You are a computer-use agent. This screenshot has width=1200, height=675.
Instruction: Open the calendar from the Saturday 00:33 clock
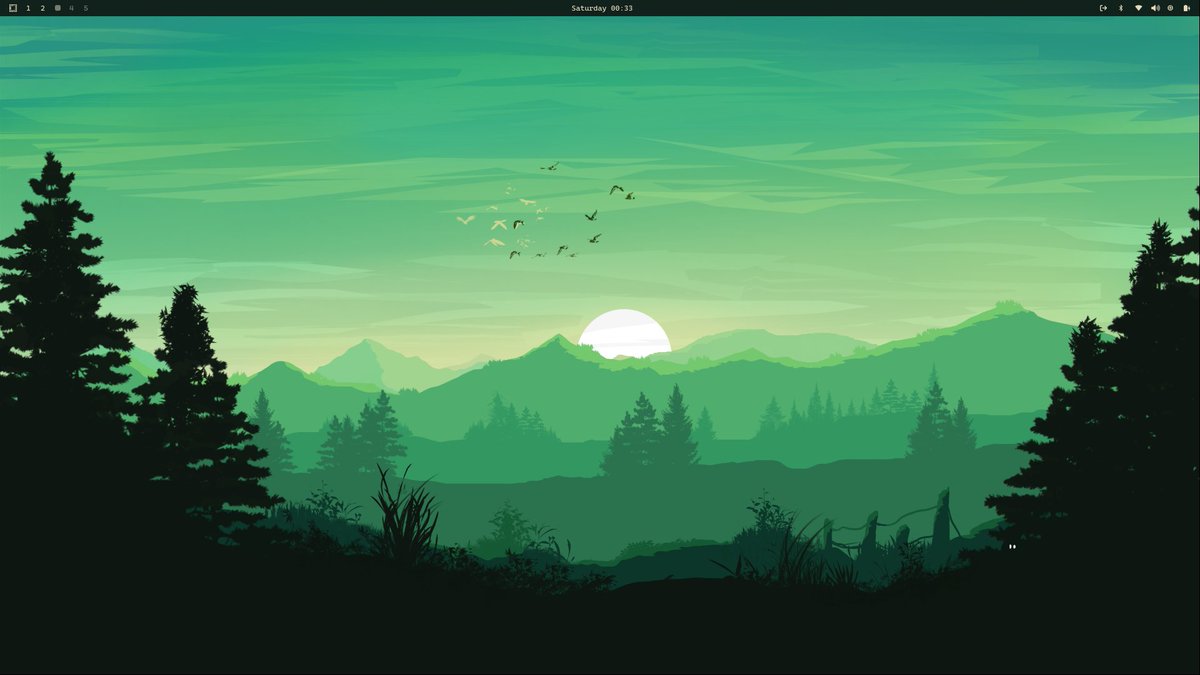click(x=602, y=8)
